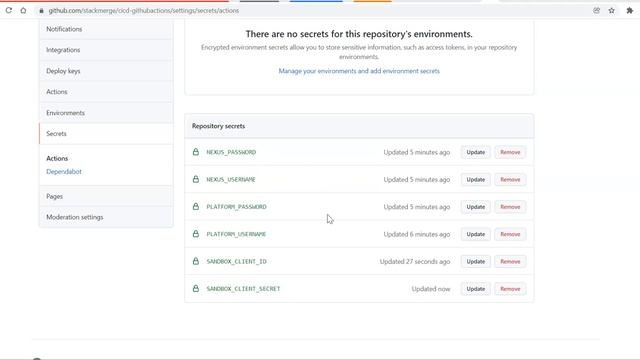
Task: Click the site padlock icon in address bar
Action: pyautogui.click(x=41, y=11)
